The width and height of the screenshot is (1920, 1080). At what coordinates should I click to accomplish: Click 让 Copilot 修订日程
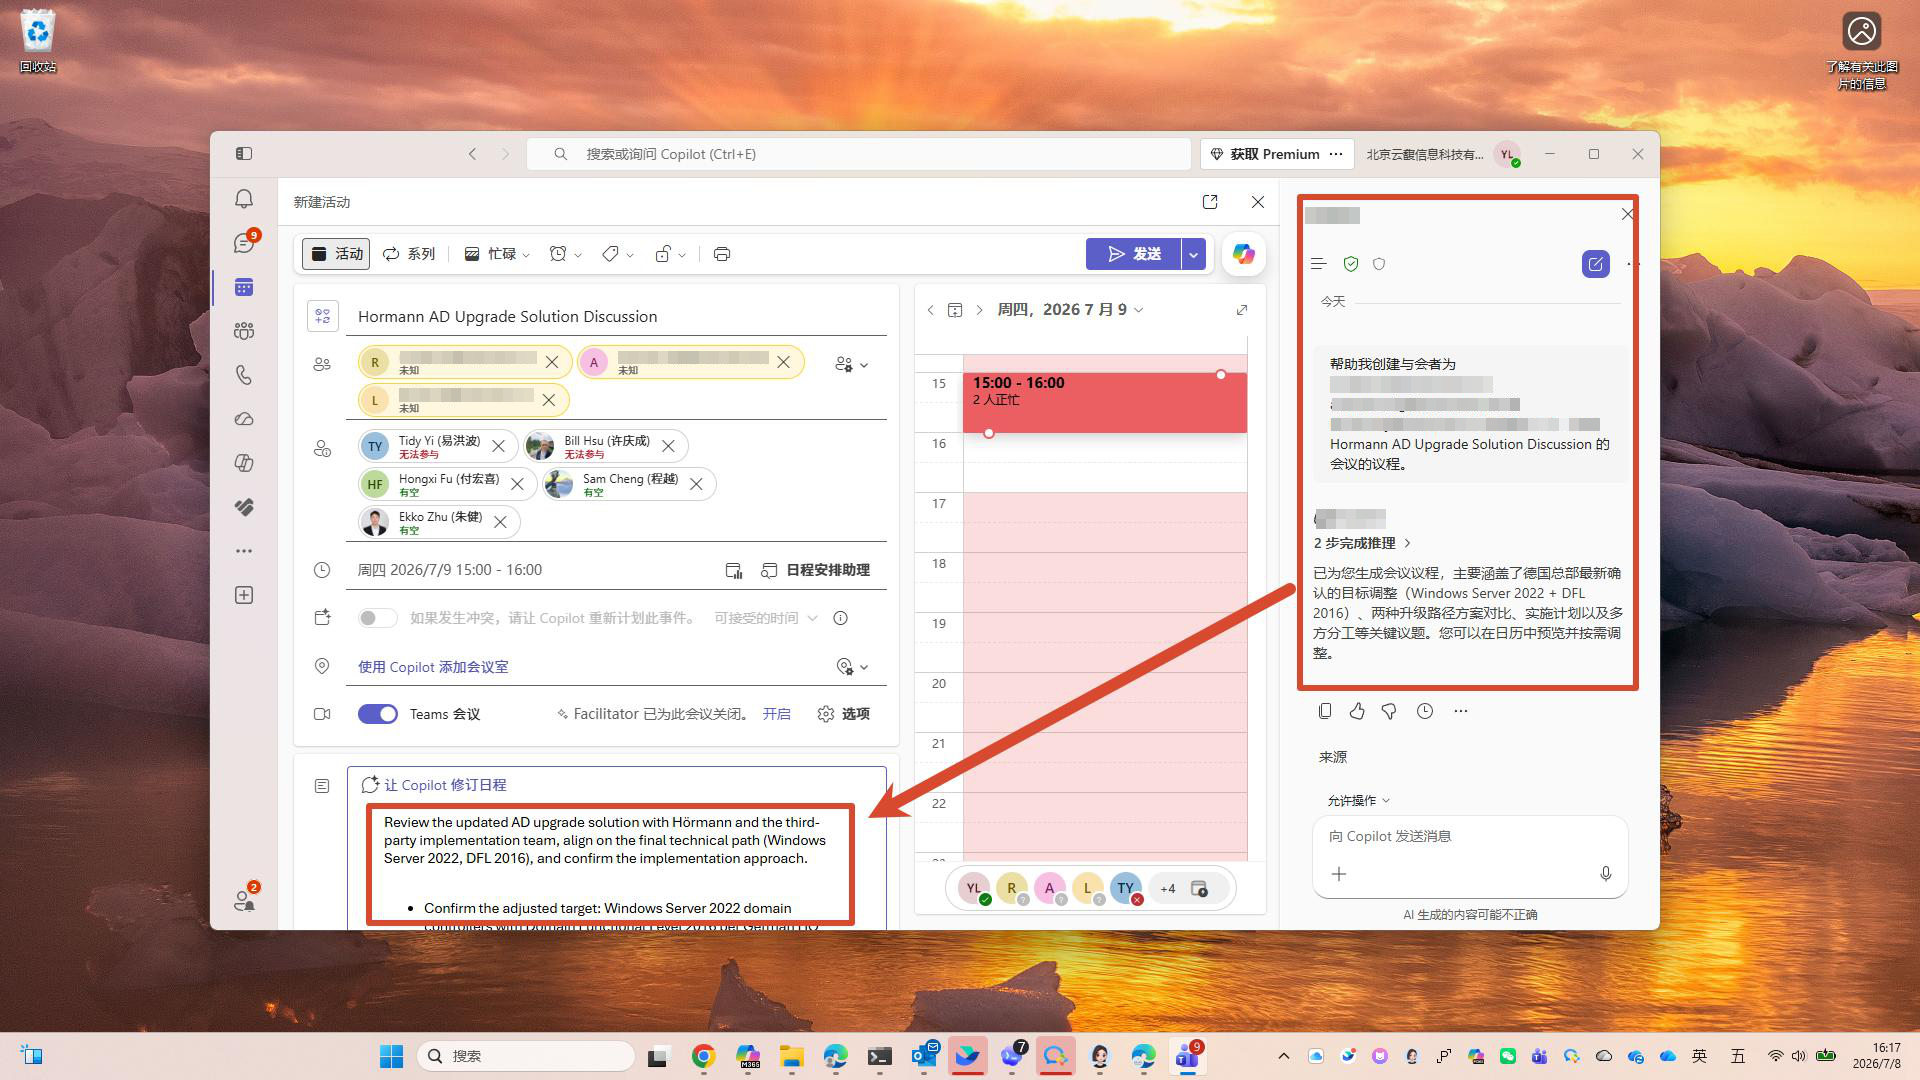point(433,785)
